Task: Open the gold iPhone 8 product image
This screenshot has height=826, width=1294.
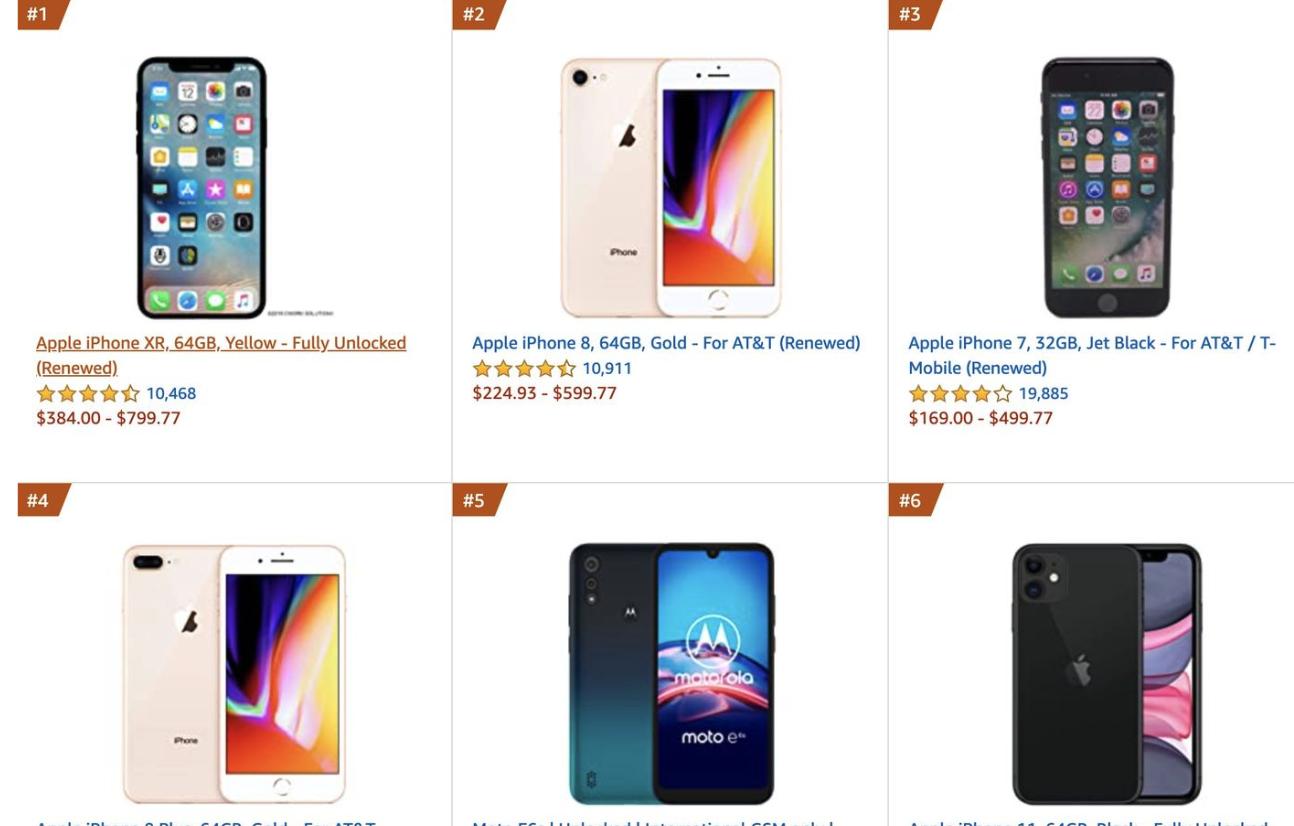Action: 669,187
